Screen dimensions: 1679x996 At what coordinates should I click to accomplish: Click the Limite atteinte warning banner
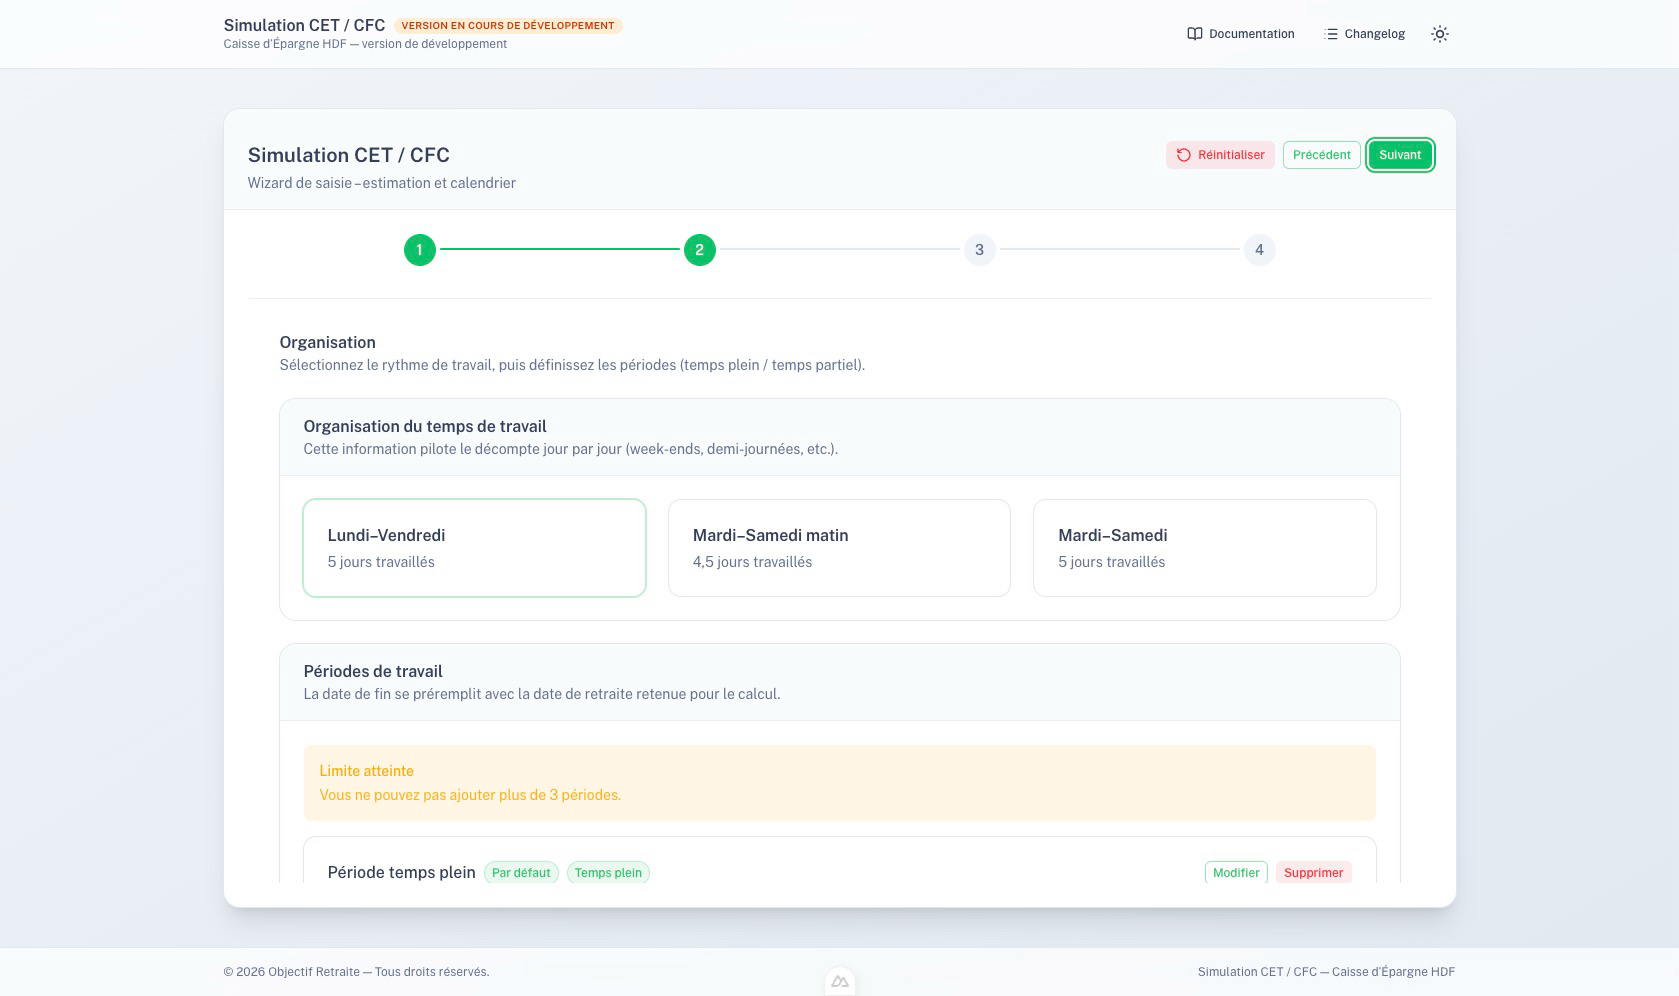[839, 783]
